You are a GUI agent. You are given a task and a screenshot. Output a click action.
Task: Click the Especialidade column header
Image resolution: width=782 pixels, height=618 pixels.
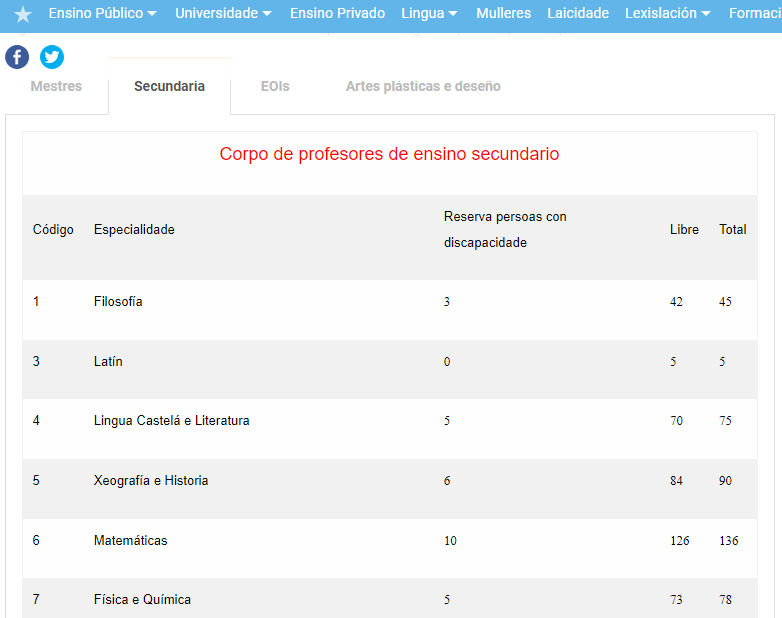click(134, 229)
